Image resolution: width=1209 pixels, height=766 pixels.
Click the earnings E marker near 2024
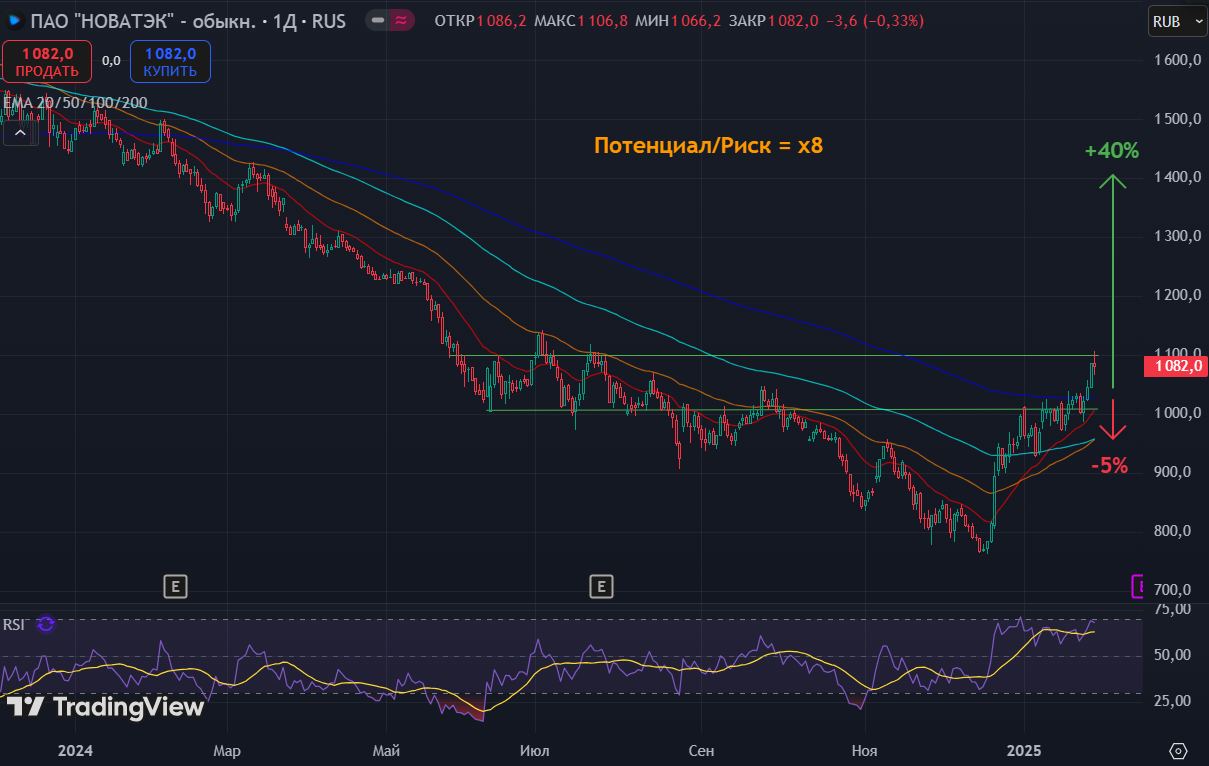tap(175, 586)
